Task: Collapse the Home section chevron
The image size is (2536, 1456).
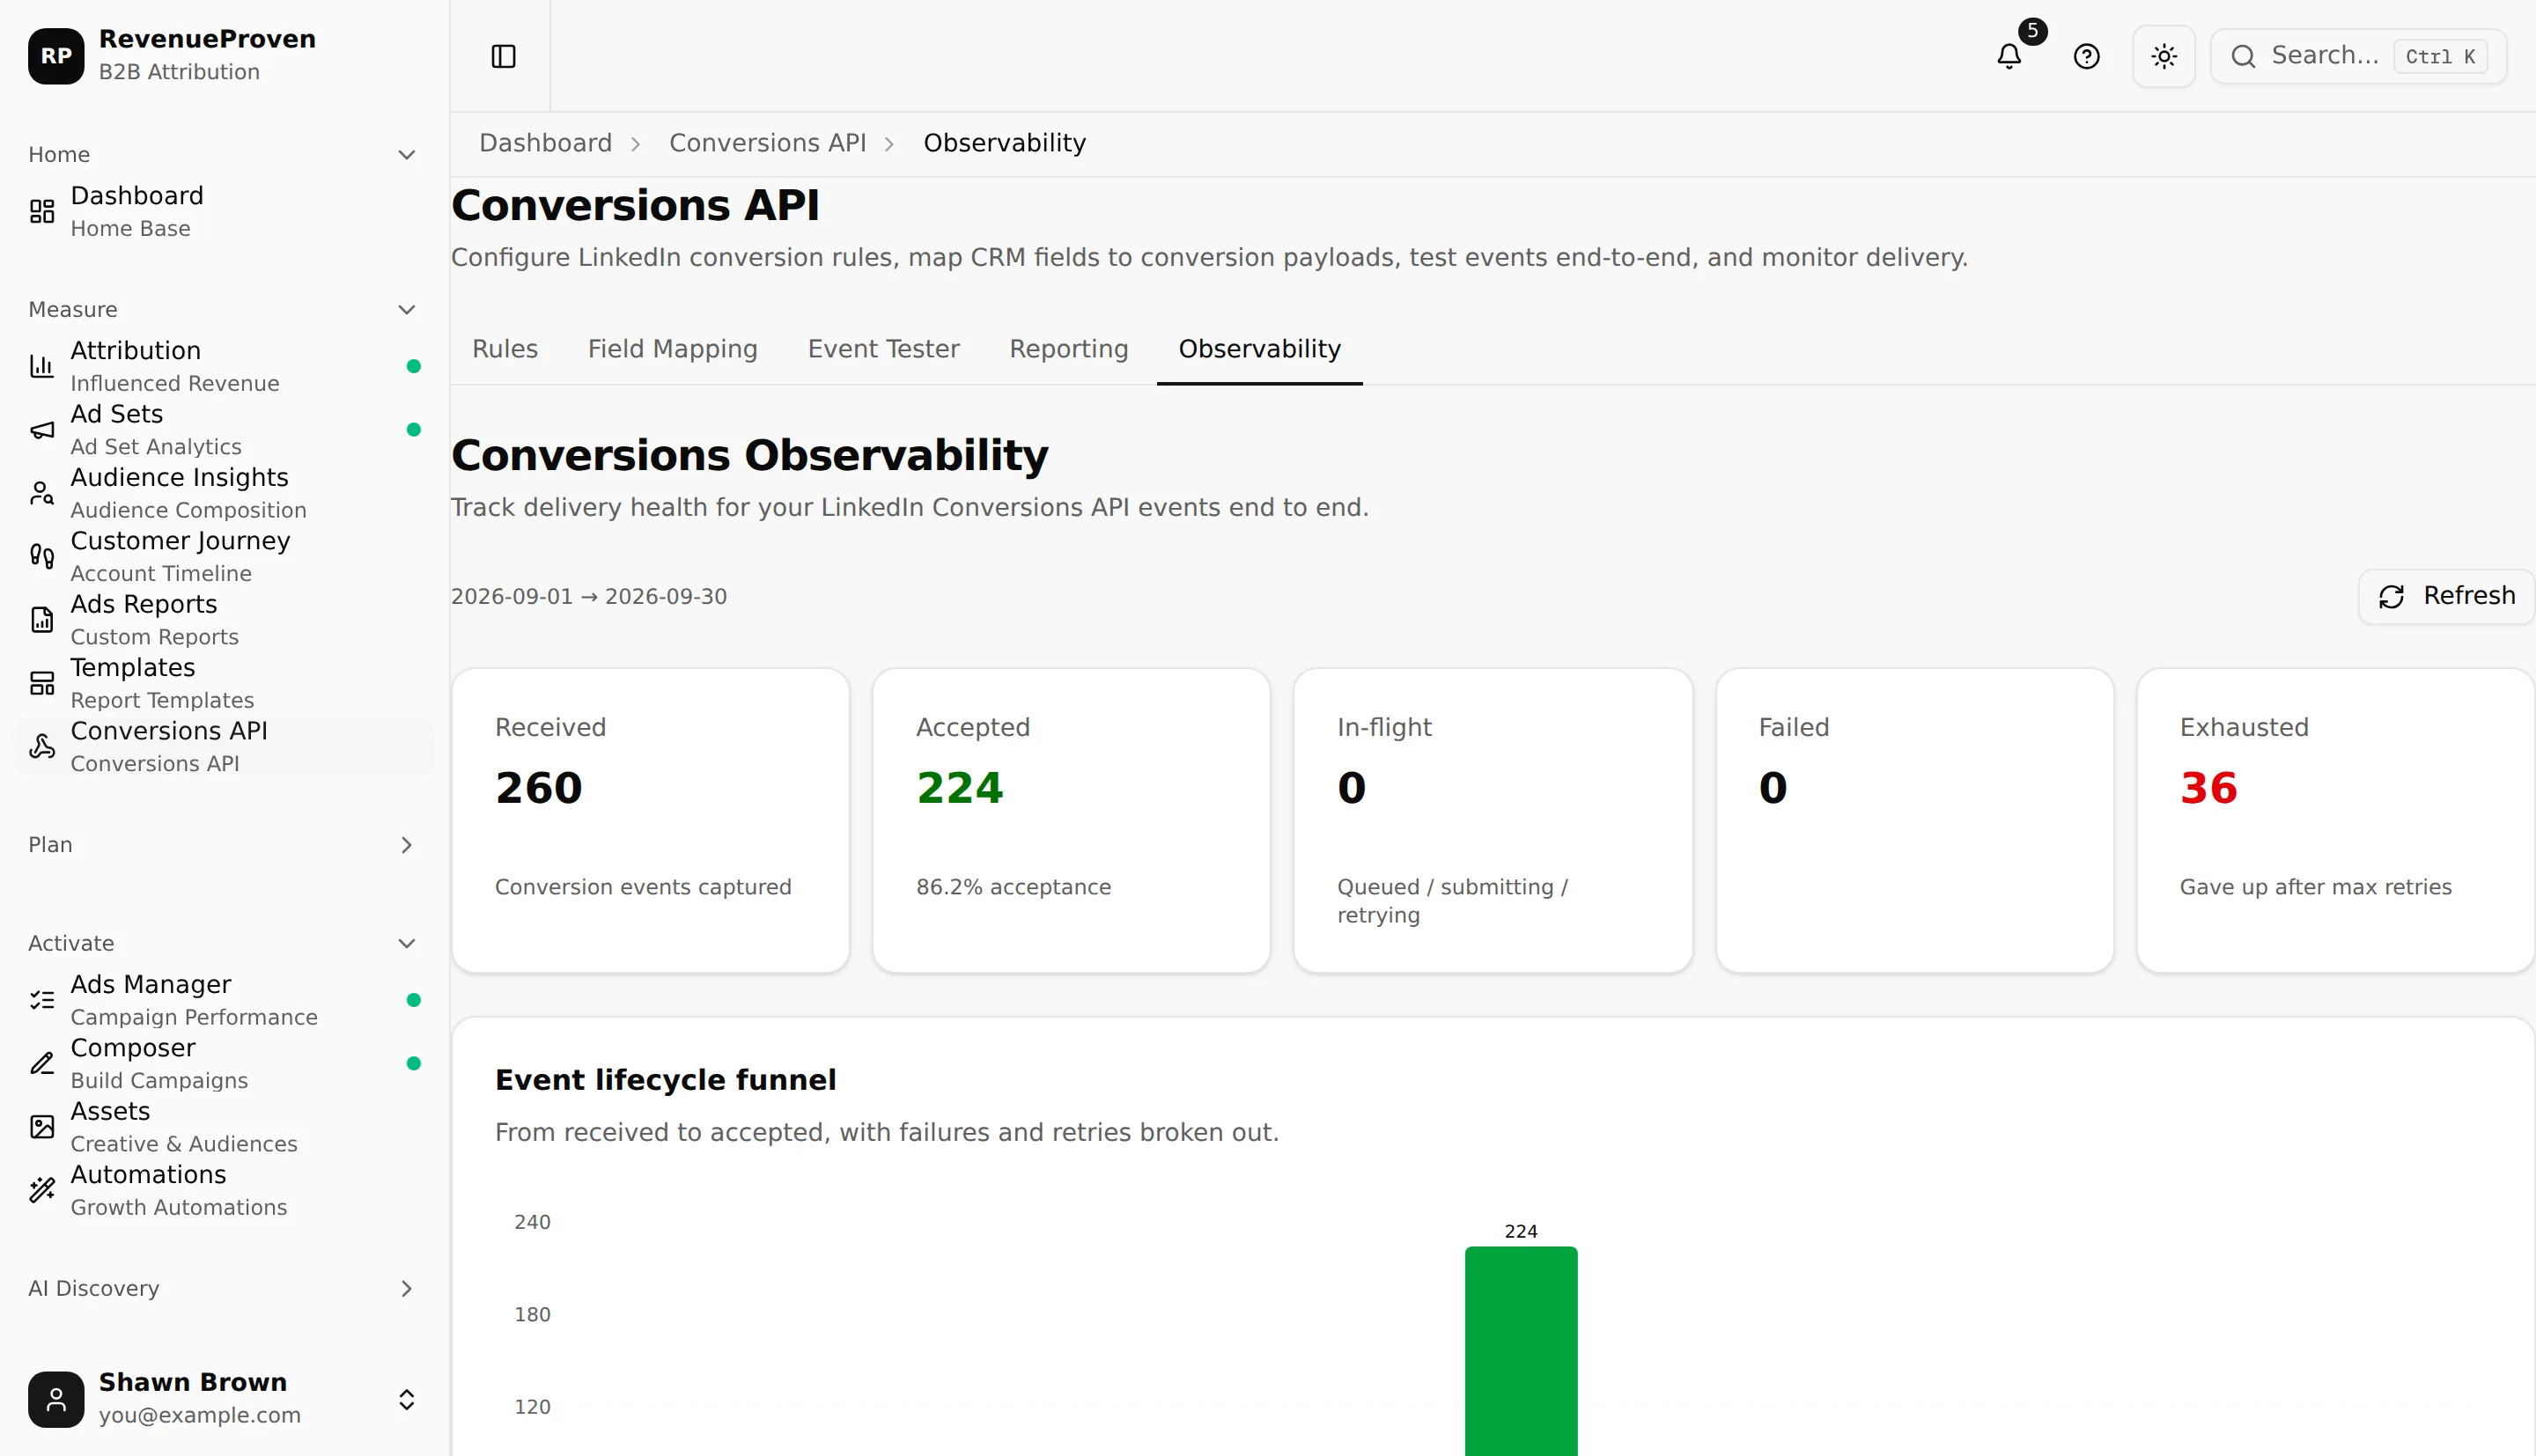Action: [x=406, y=155]
